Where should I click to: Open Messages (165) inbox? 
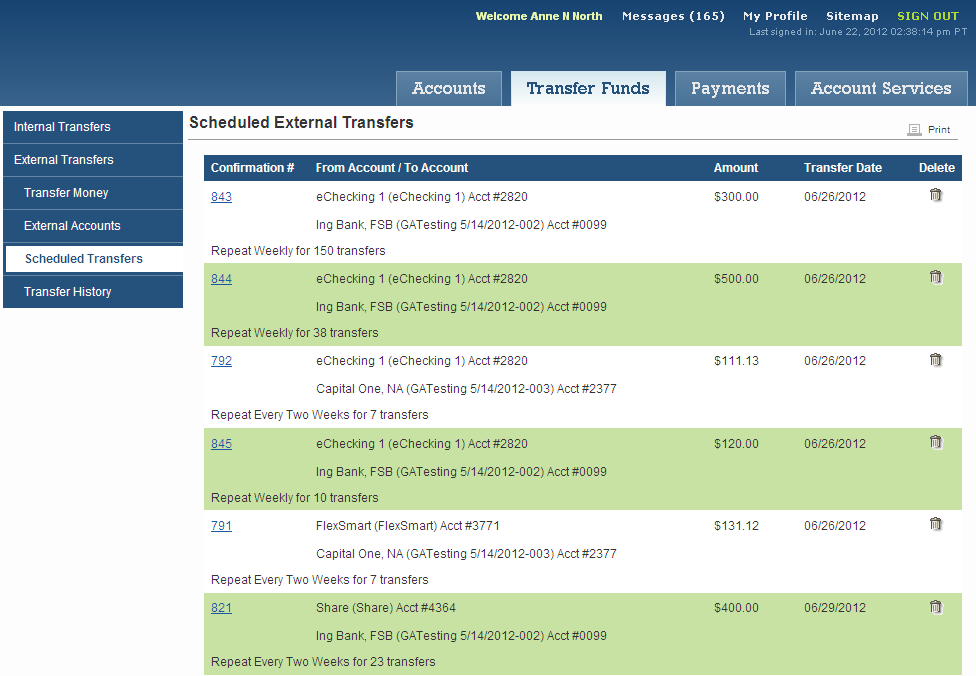pos(673,16)
